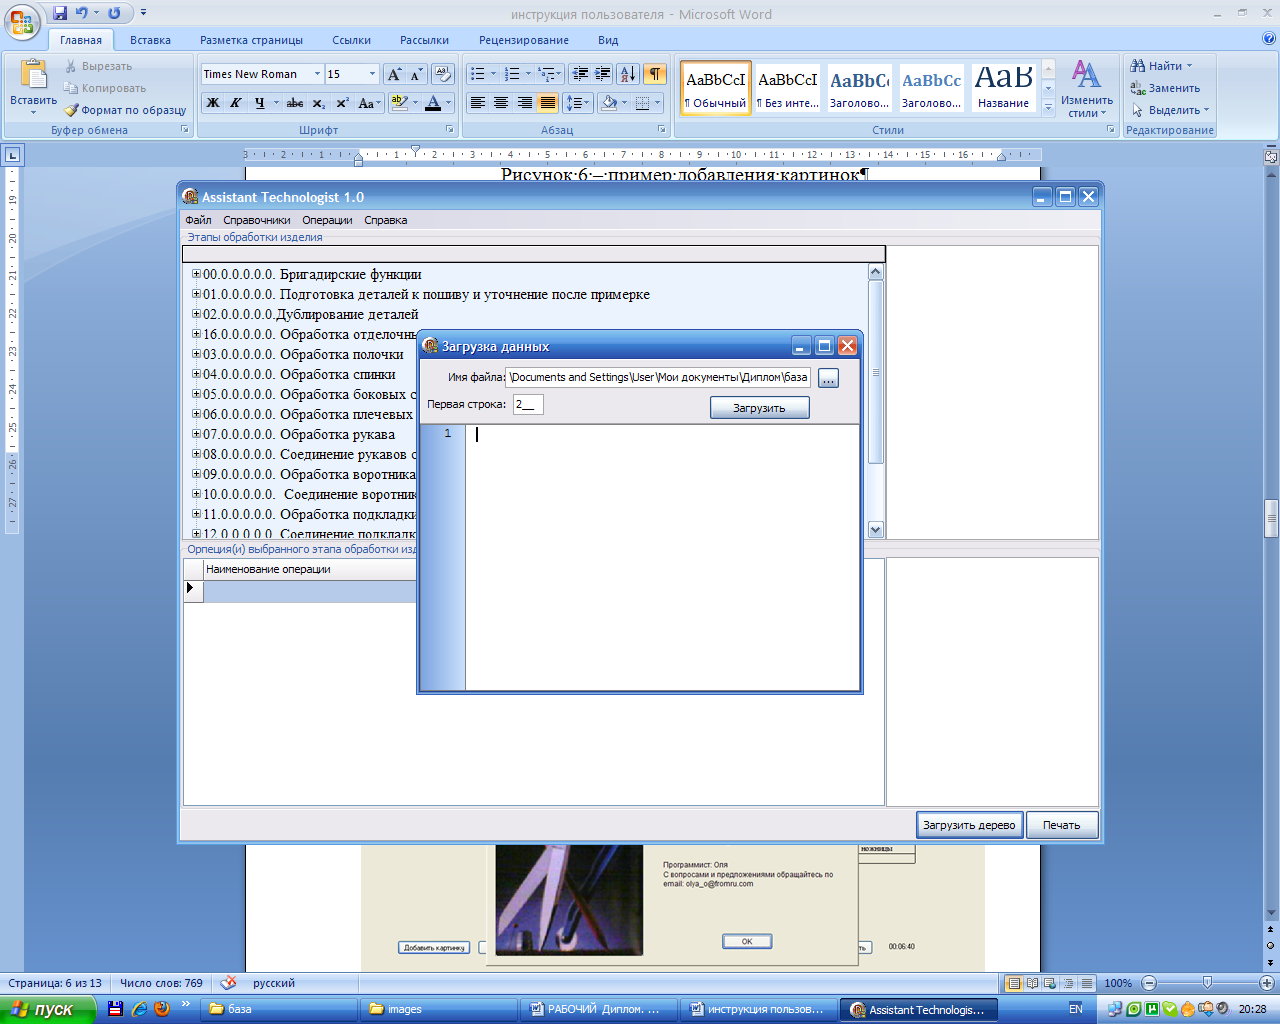1280x1024 pixels.
Task: Expand tree node 07.0.0.0.0.0. Обработка рукава
Action: pyautogui.click(x=197, y=434)
